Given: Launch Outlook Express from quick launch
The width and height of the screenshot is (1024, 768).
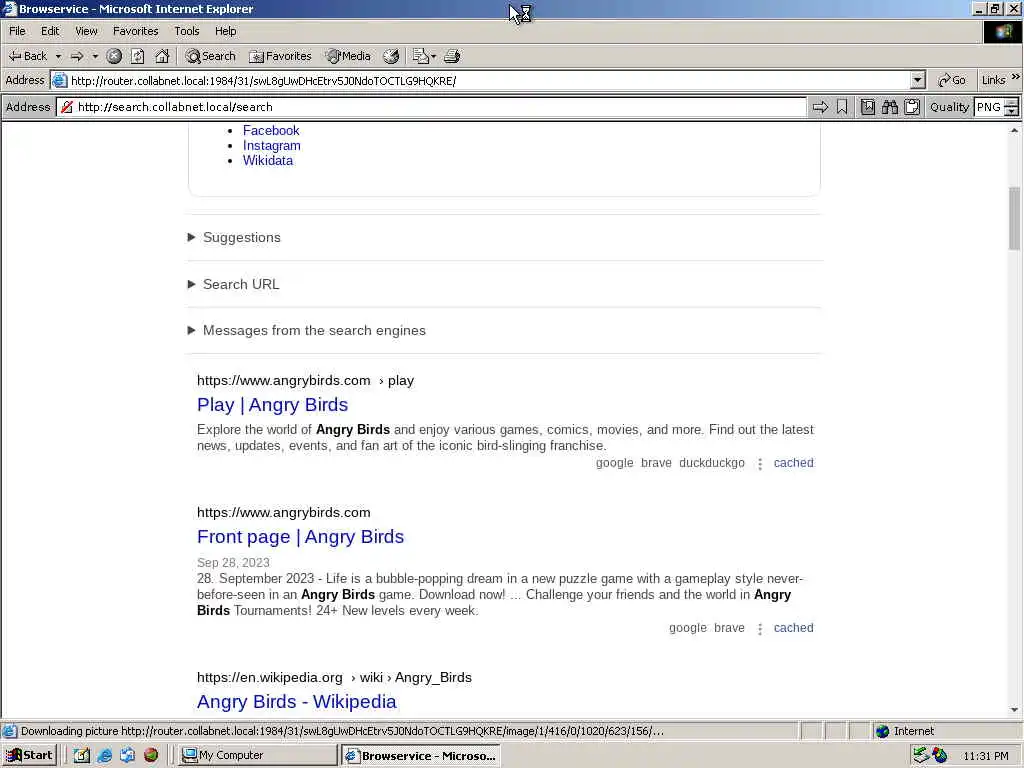Looking at the screenshot, I should [x=127, y=756].
